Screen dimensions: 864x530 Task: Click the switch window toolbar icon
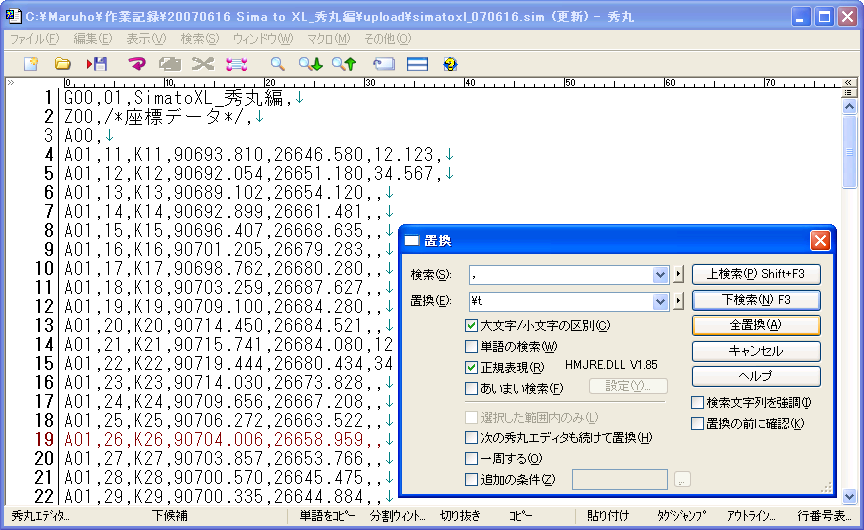coord(384,64)
